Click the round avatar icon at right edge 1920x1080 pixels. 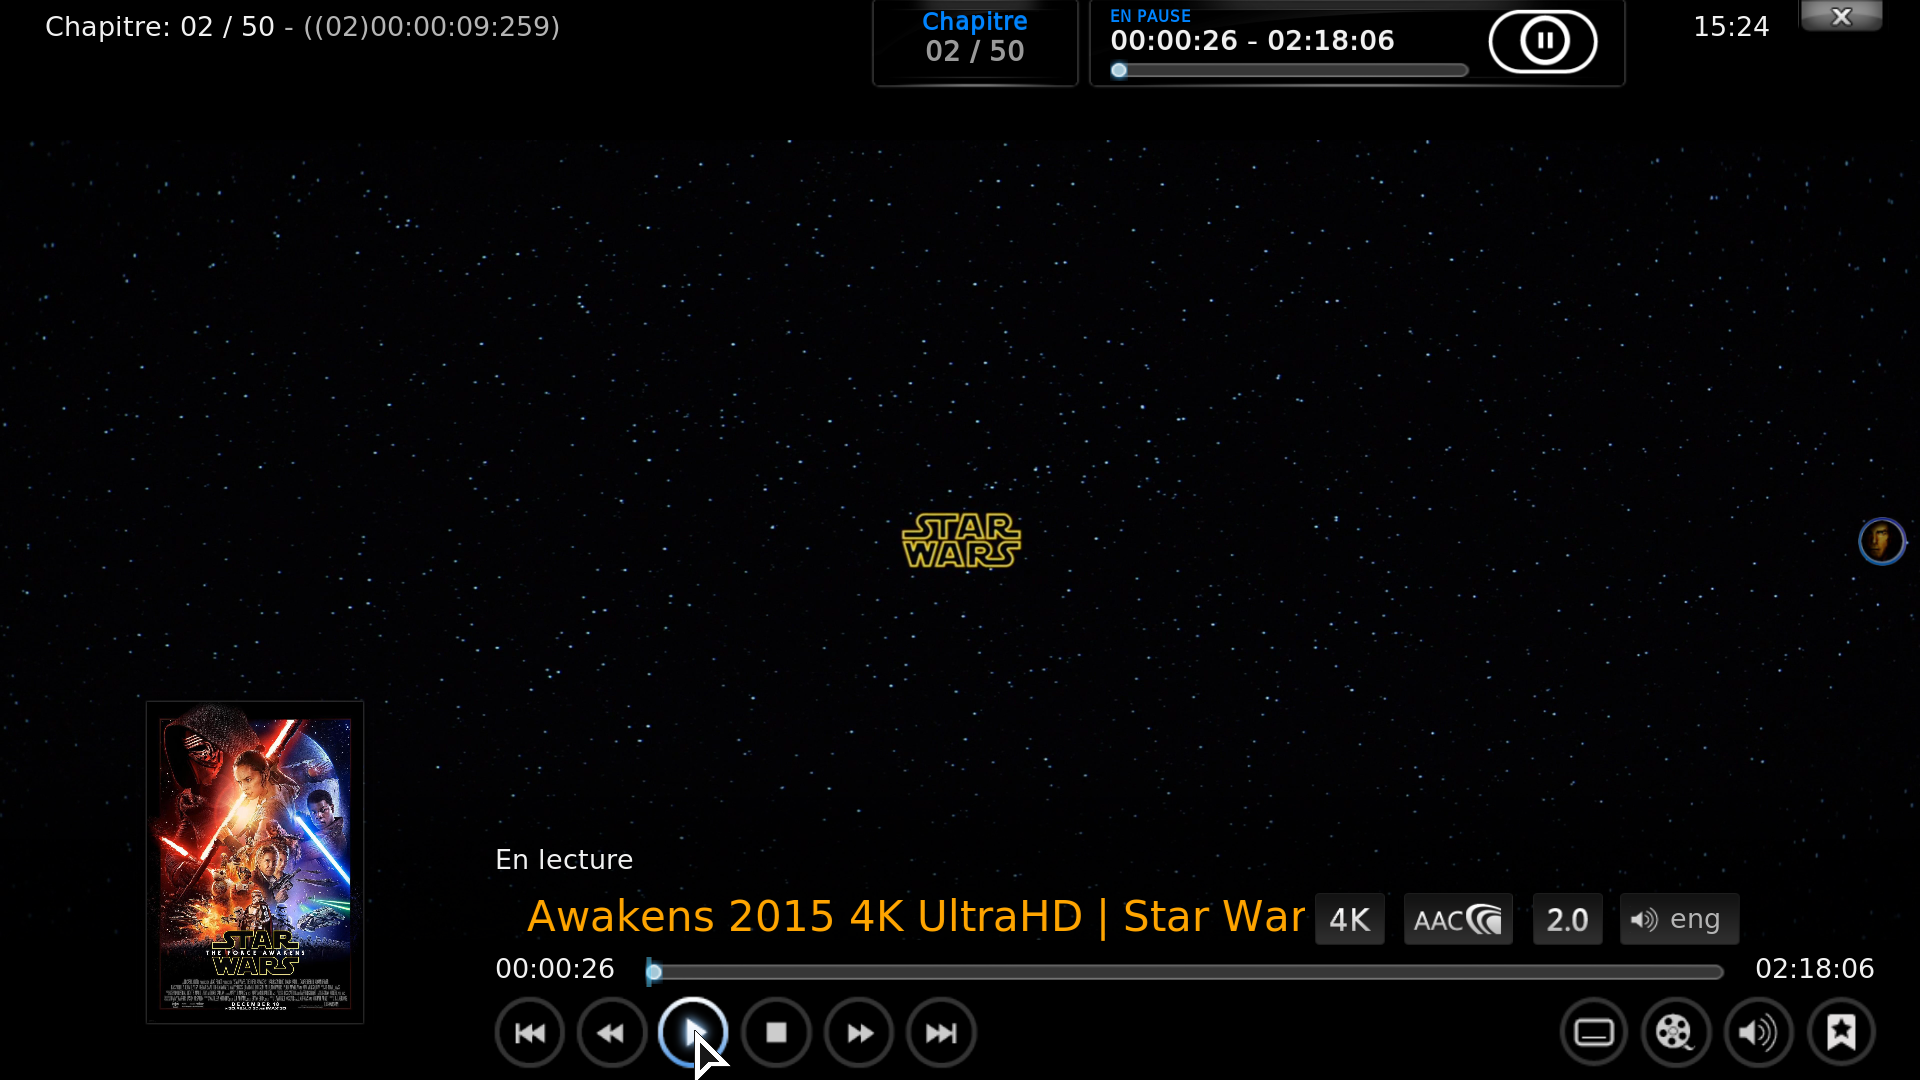1881,541
